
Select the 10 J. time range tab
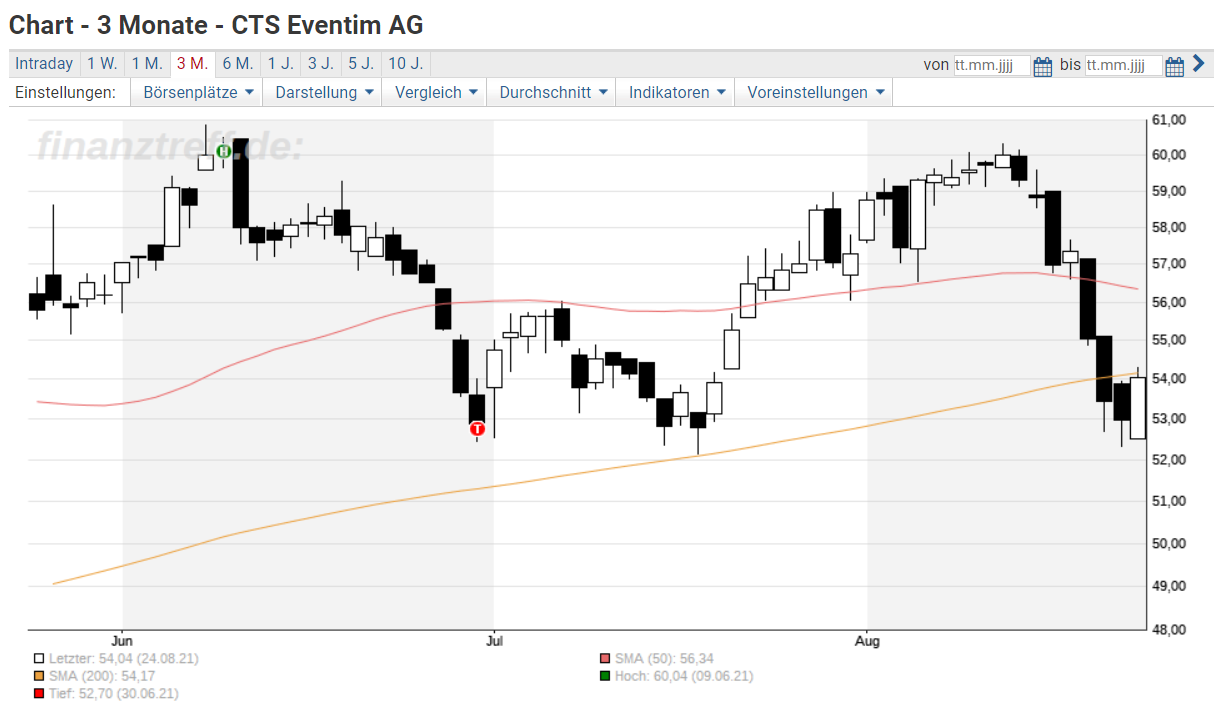pos(405,64)
